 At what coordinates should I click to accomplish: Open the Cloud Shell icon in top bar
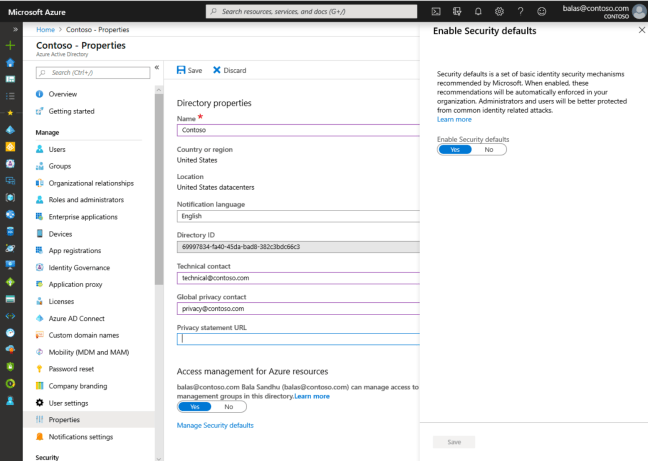click(x=436, y=11)
